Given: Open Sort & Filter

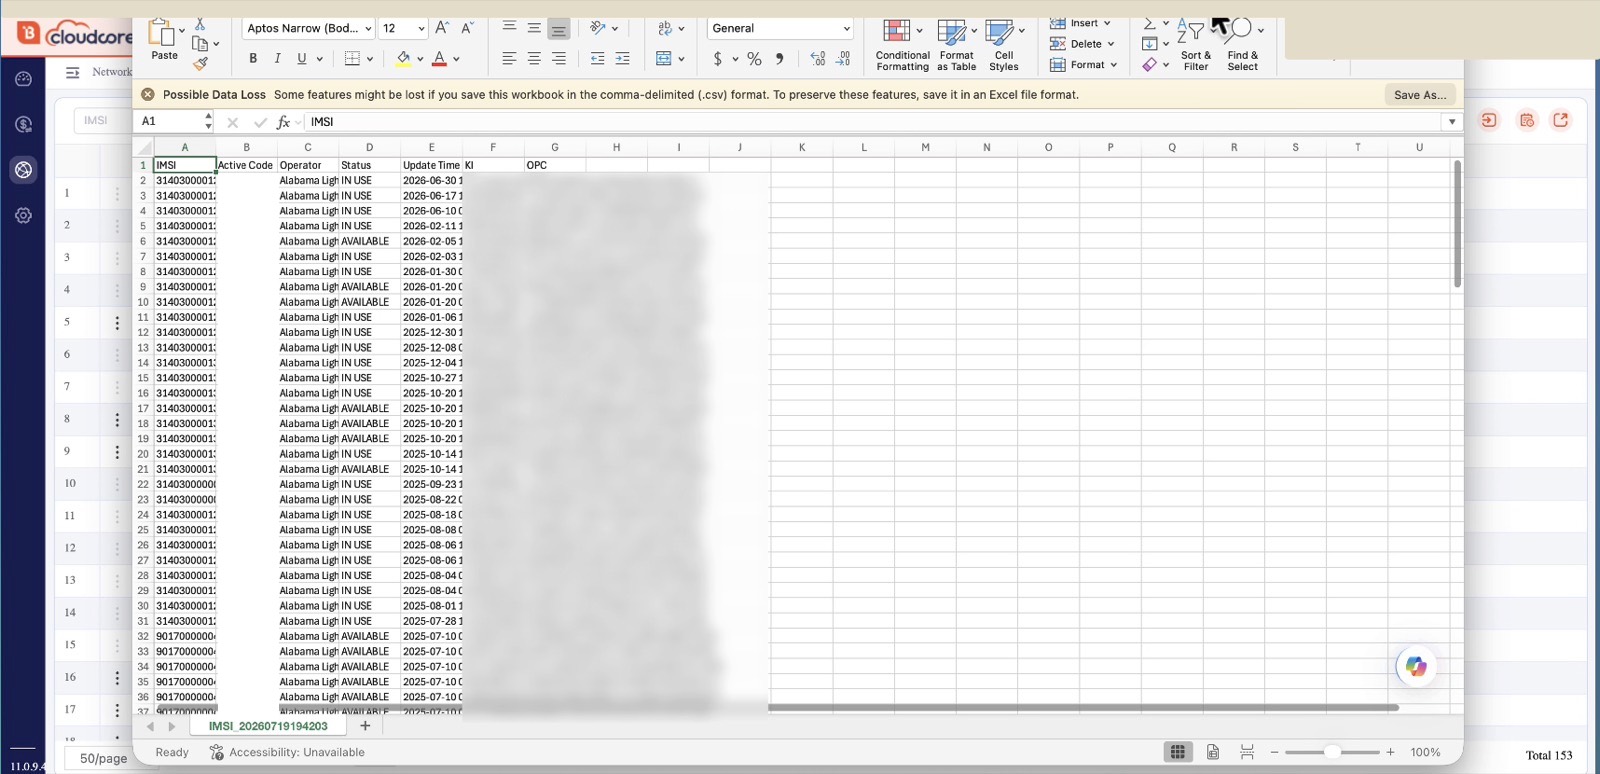Looking at the screenshot, I should (1194, 45).
